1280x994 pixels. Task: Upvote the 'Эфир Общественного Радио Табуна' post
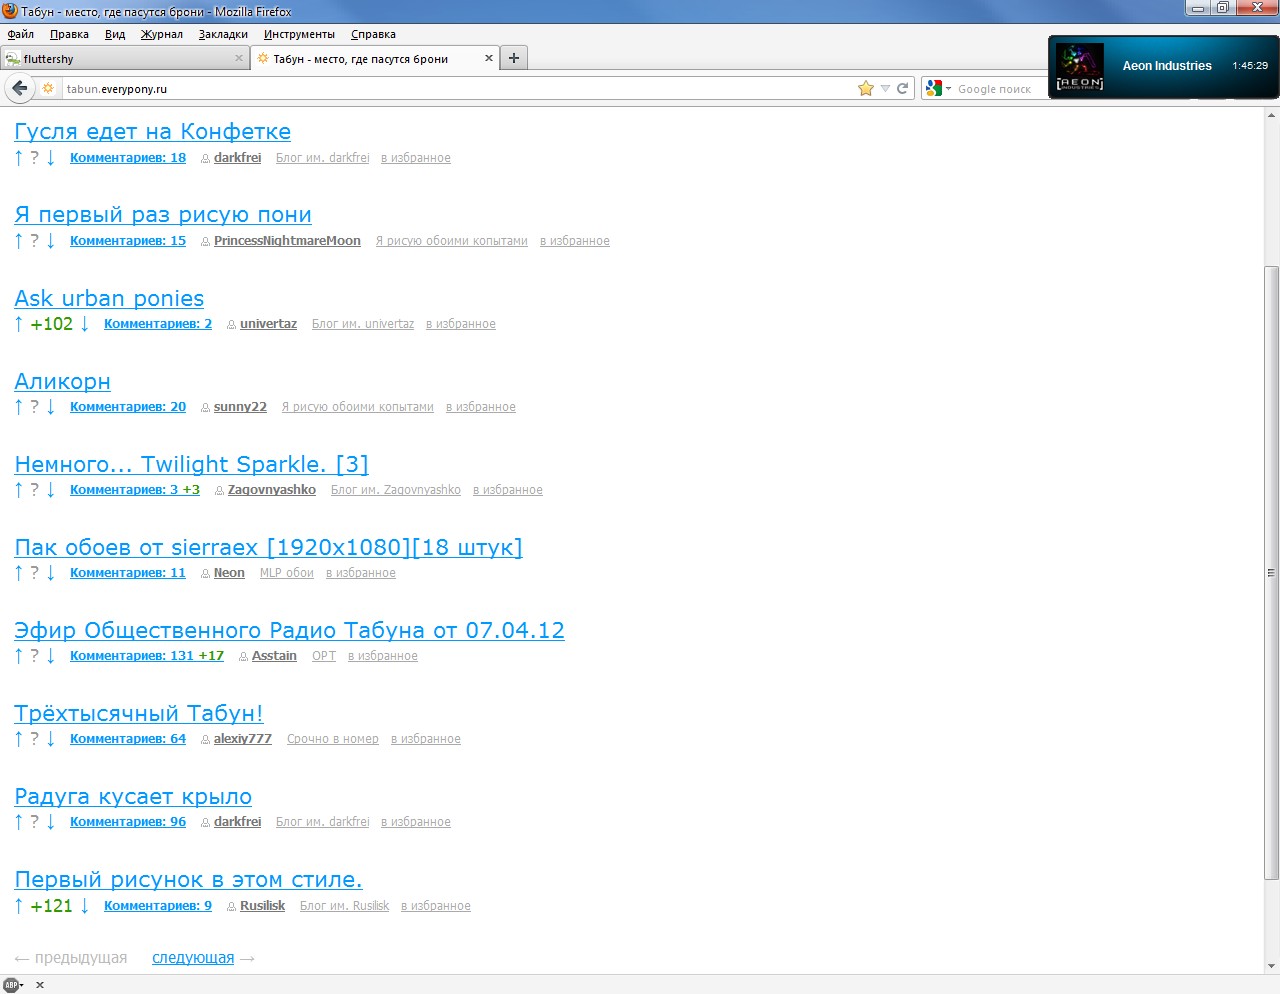pos(18,656)
